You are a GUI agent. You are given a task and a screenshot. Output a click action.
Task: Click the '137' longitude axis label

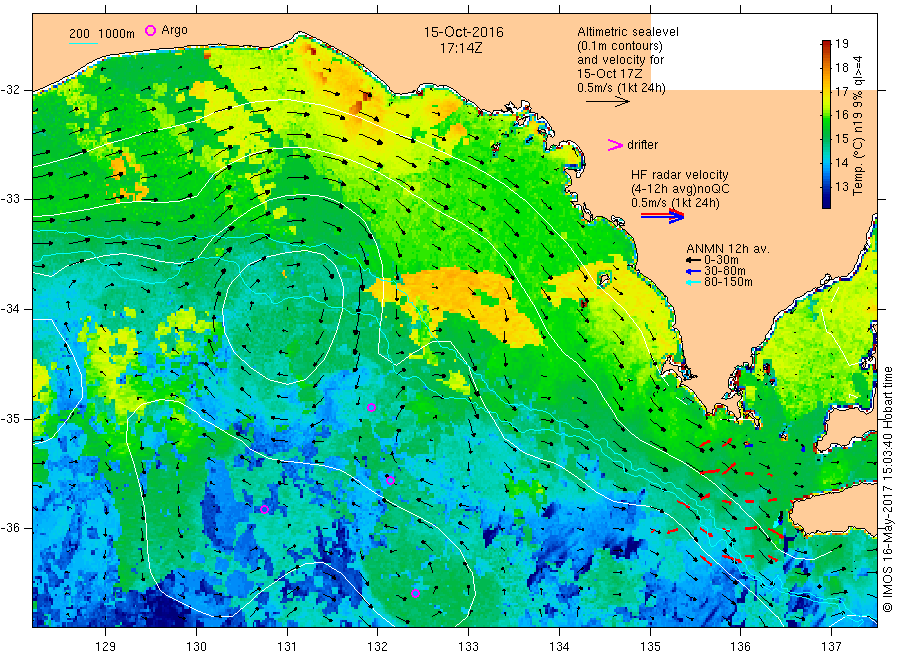pyautogui.click(x=832, y=647)
